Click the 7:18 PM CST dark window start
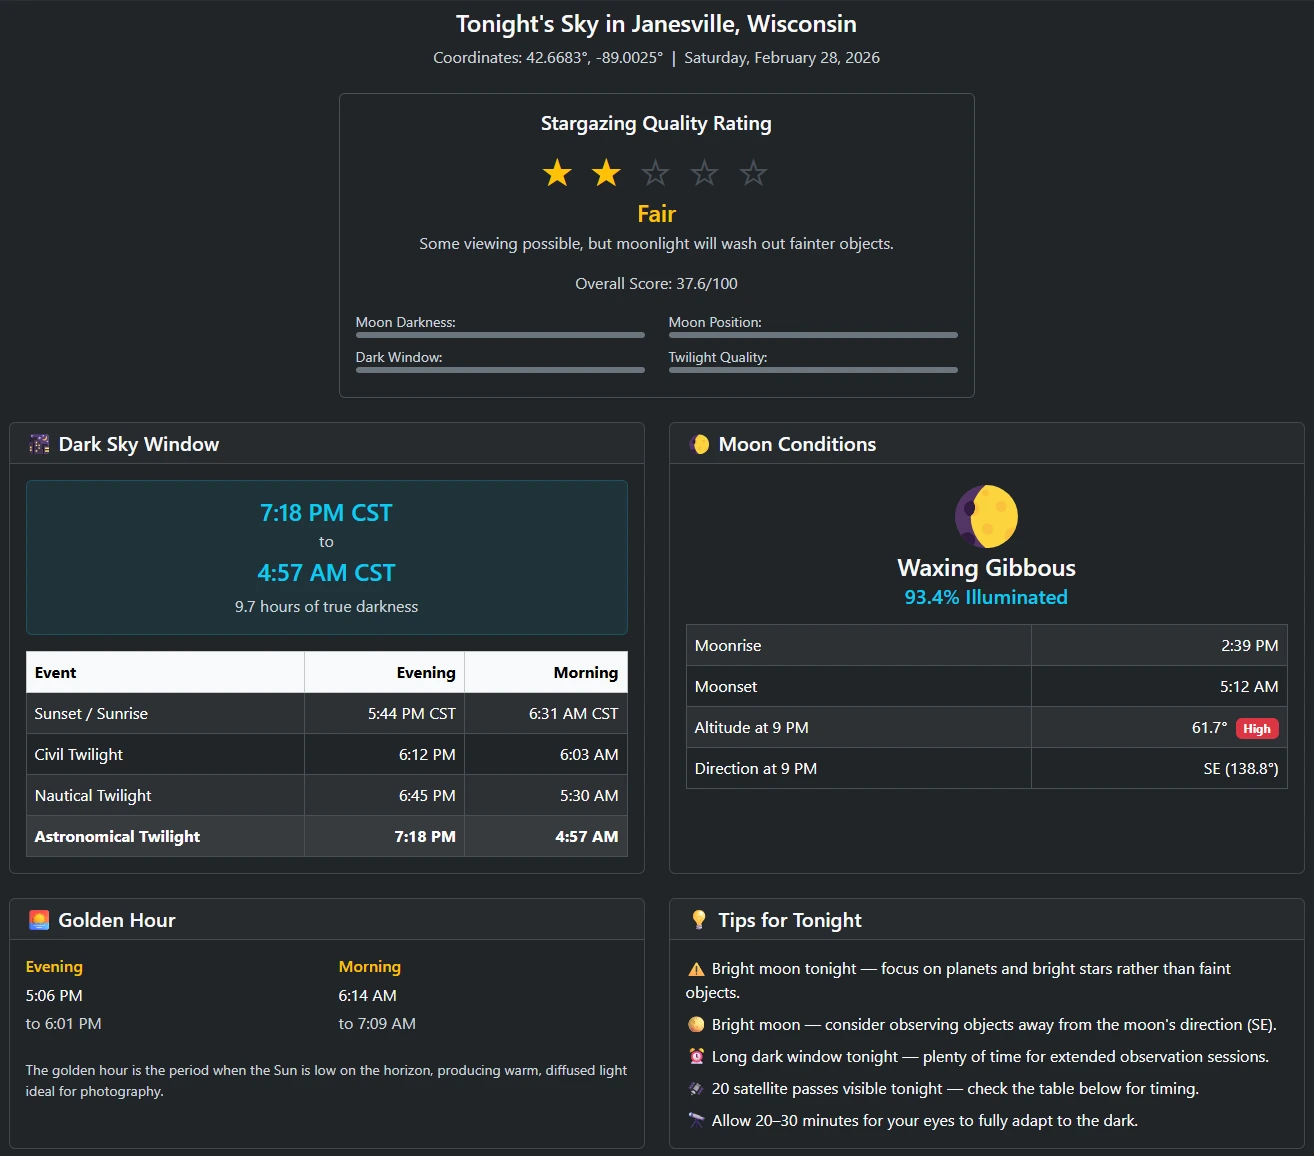Screen dimensions: 1314x1156 (x=326, y=513)
